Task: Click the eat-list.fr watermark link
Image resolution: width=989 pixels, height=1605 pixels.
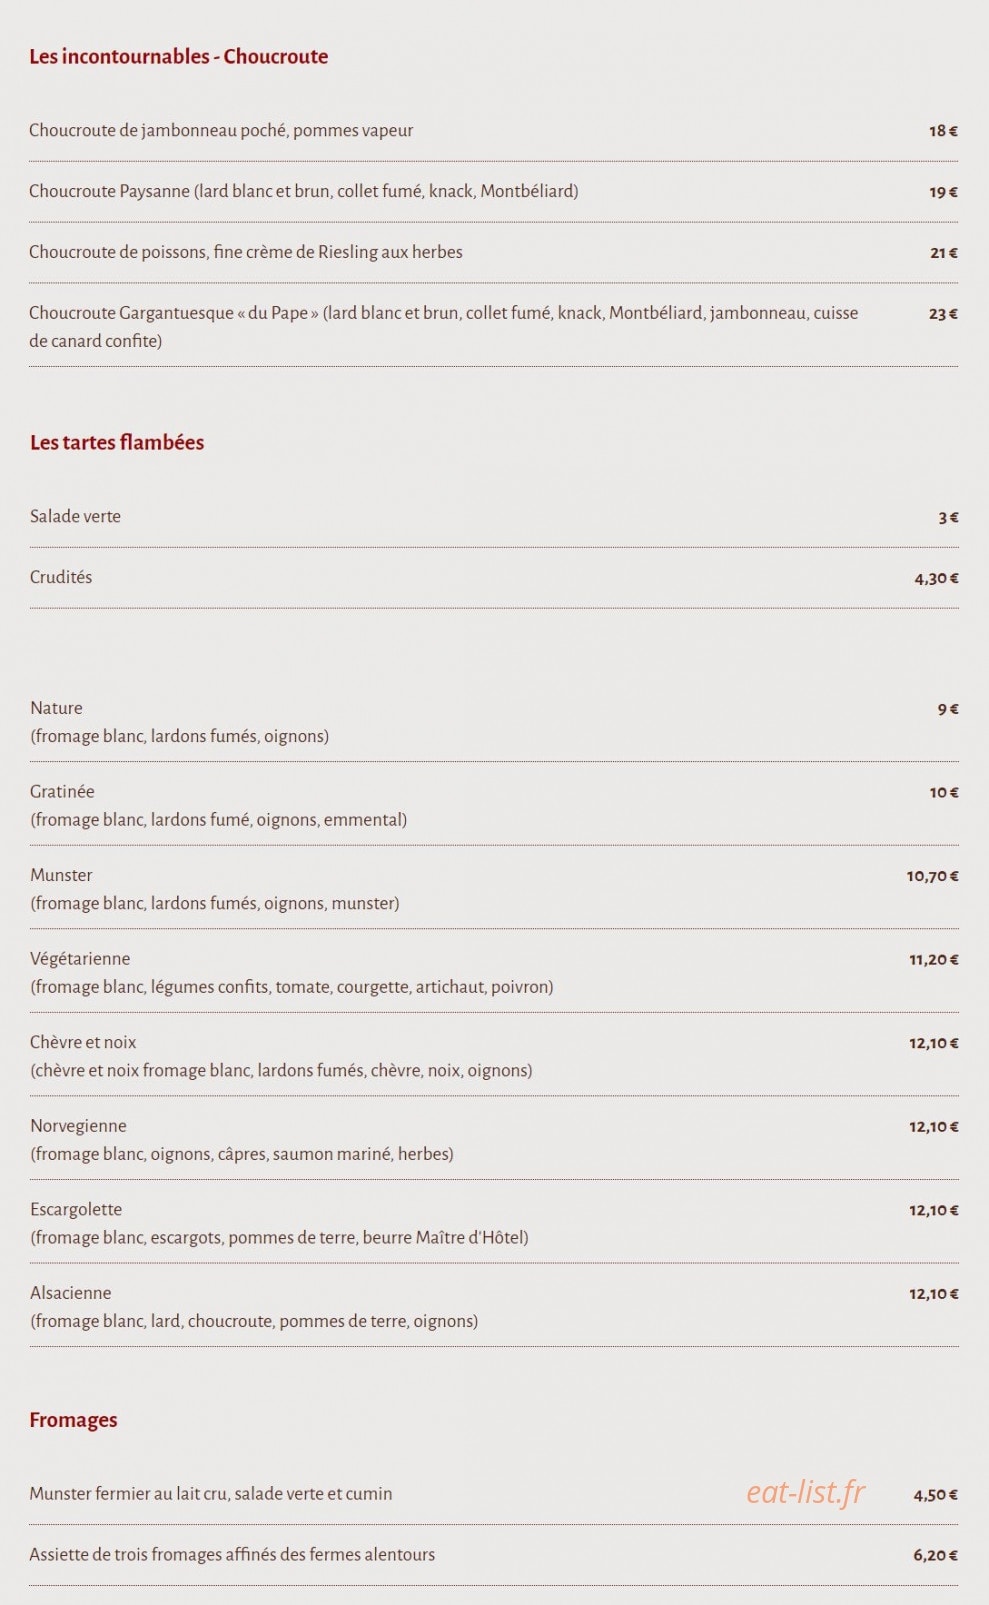Action: [x=805, y=1492]
